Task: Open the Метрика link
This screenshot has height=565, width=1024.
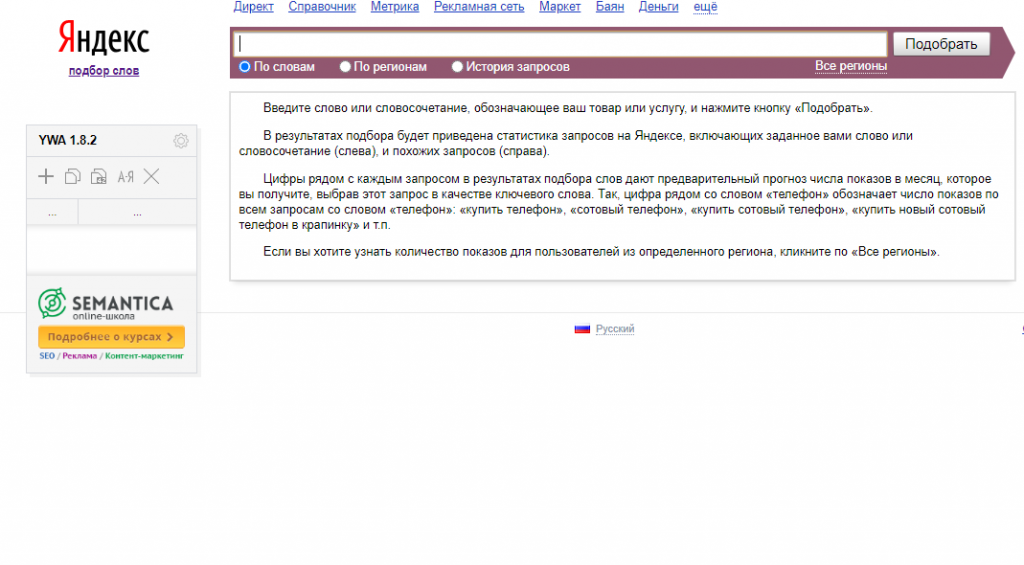Action: tap(394, 7)
